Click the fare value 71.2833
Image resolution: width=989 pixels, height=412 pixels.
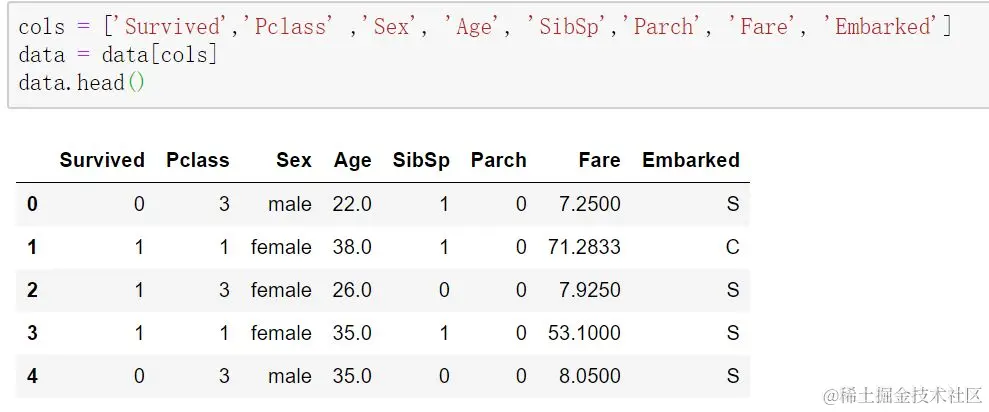584,247
